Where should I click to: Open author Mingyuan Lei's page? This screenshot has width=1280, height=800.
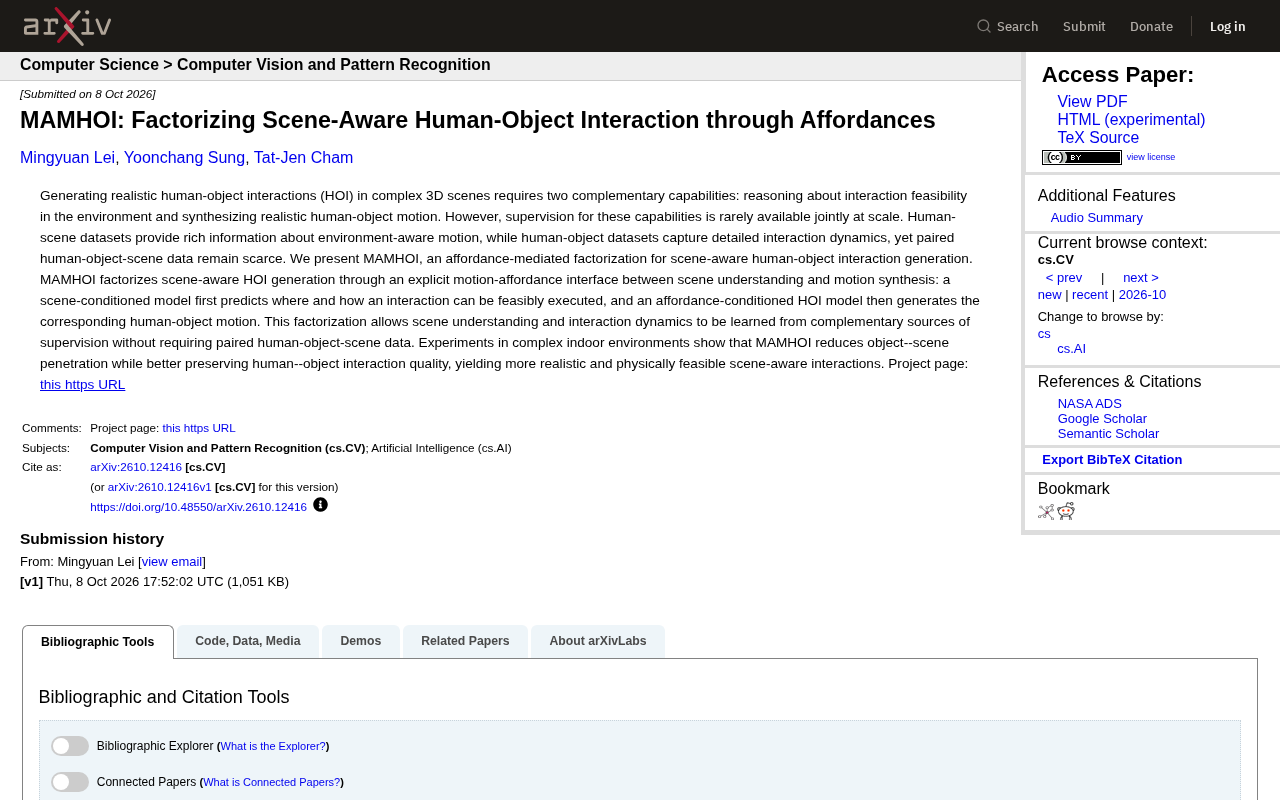(68, 158)
